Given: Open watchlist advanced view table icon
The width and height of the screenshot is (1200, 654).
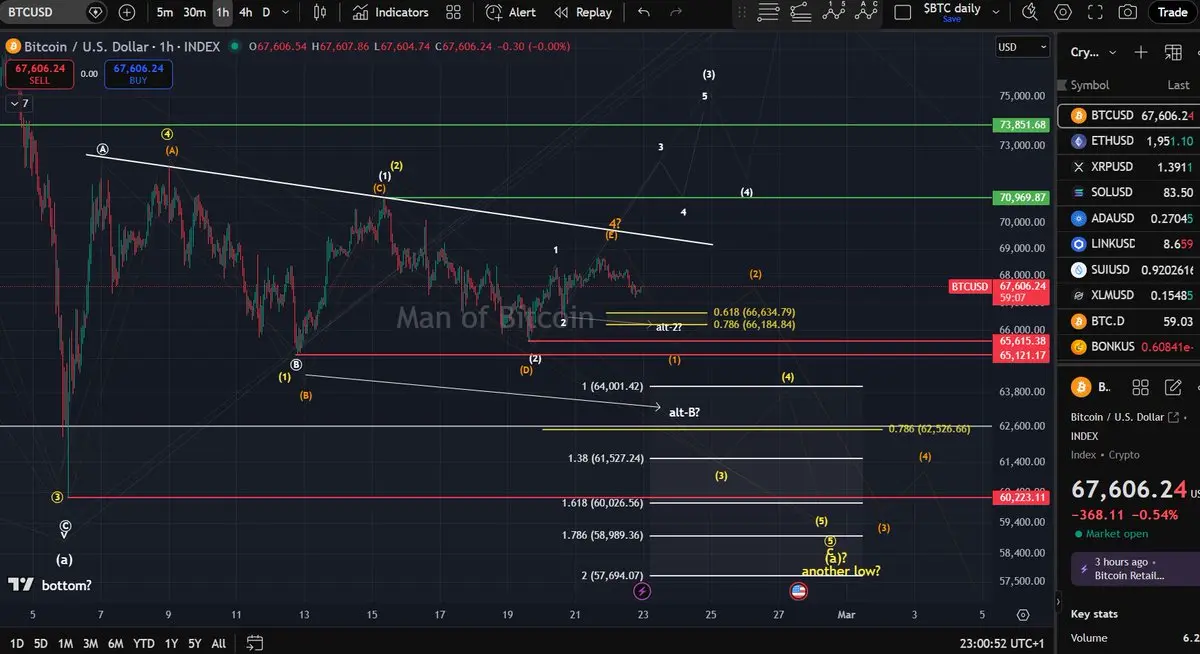Looking at the screenshot, I should (1171, 52).
